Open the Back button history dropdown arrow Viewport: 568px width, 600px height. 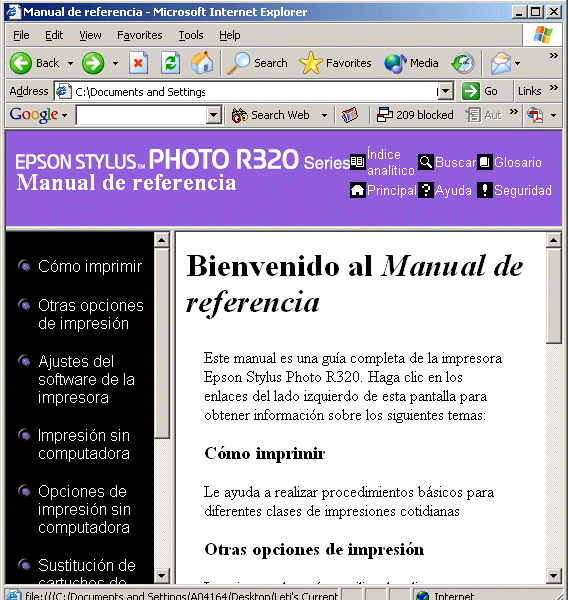click(70, 63)
